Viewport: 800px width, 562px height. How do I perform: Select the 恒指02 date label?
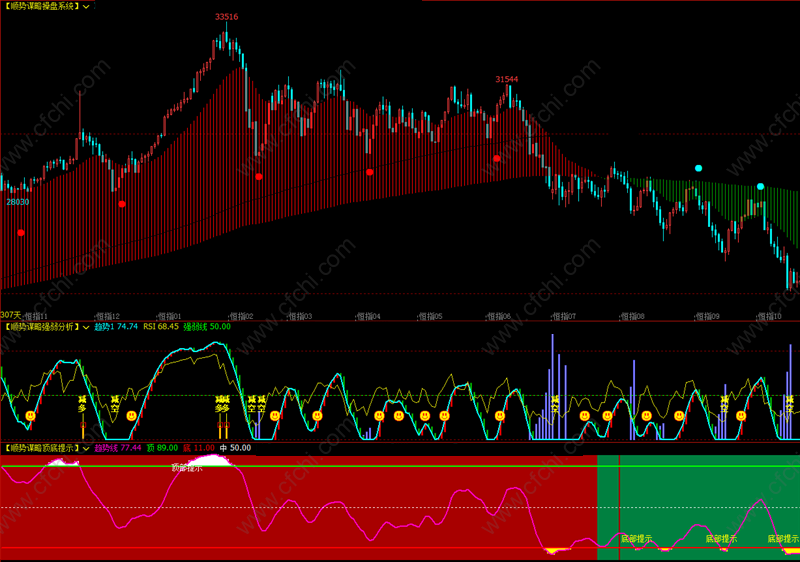click(x=241, y=316)
